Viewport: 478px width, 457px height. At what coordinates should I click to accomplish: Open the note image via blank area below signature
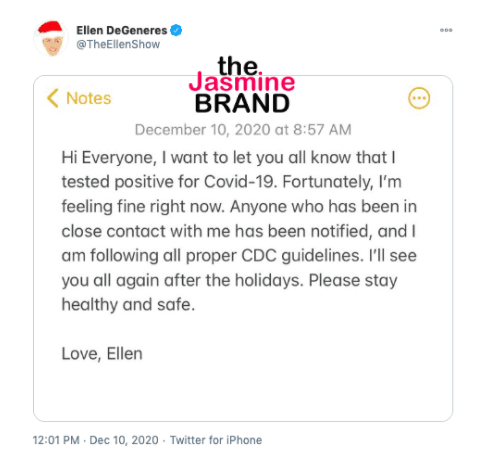[243, 392]
